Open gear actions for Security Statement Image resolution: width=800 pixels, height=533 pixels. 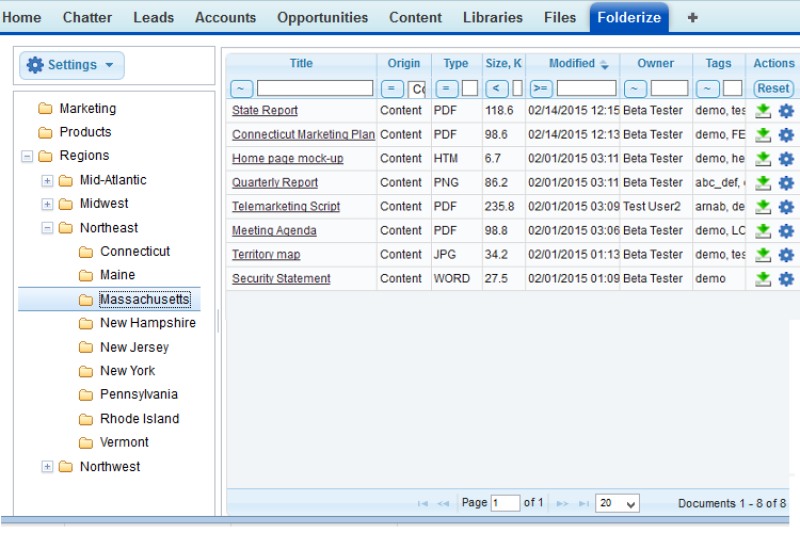tap(786, 279)
